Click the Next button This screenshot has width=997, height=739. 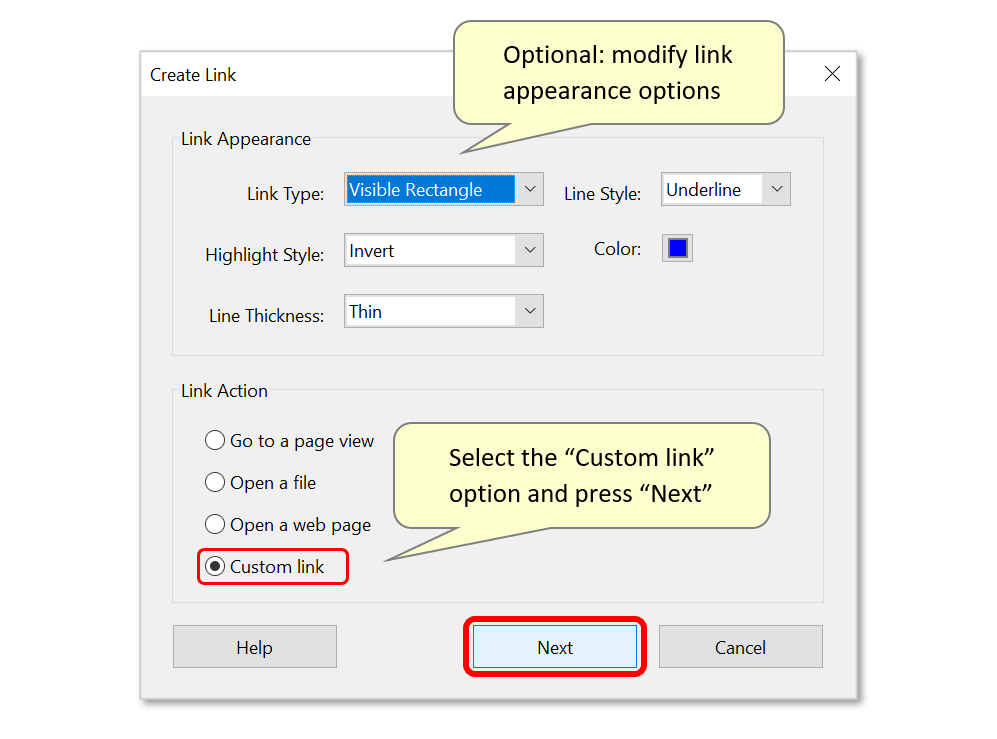554,647
